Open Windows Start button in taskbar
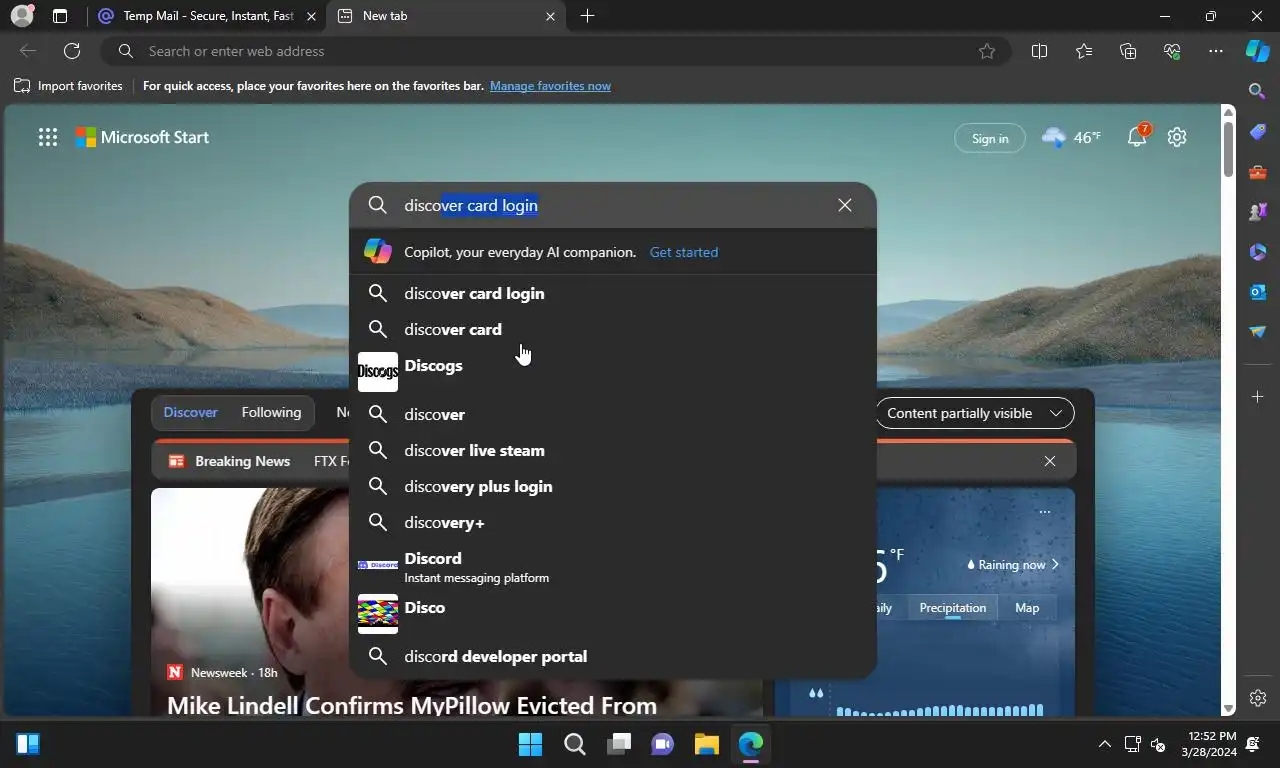 [x=530, y=744]
